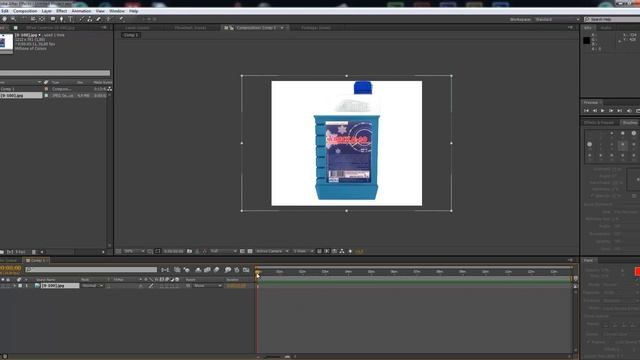Open the Workspace dropdown
Viewport: 640px width, 360px height.
557,19
